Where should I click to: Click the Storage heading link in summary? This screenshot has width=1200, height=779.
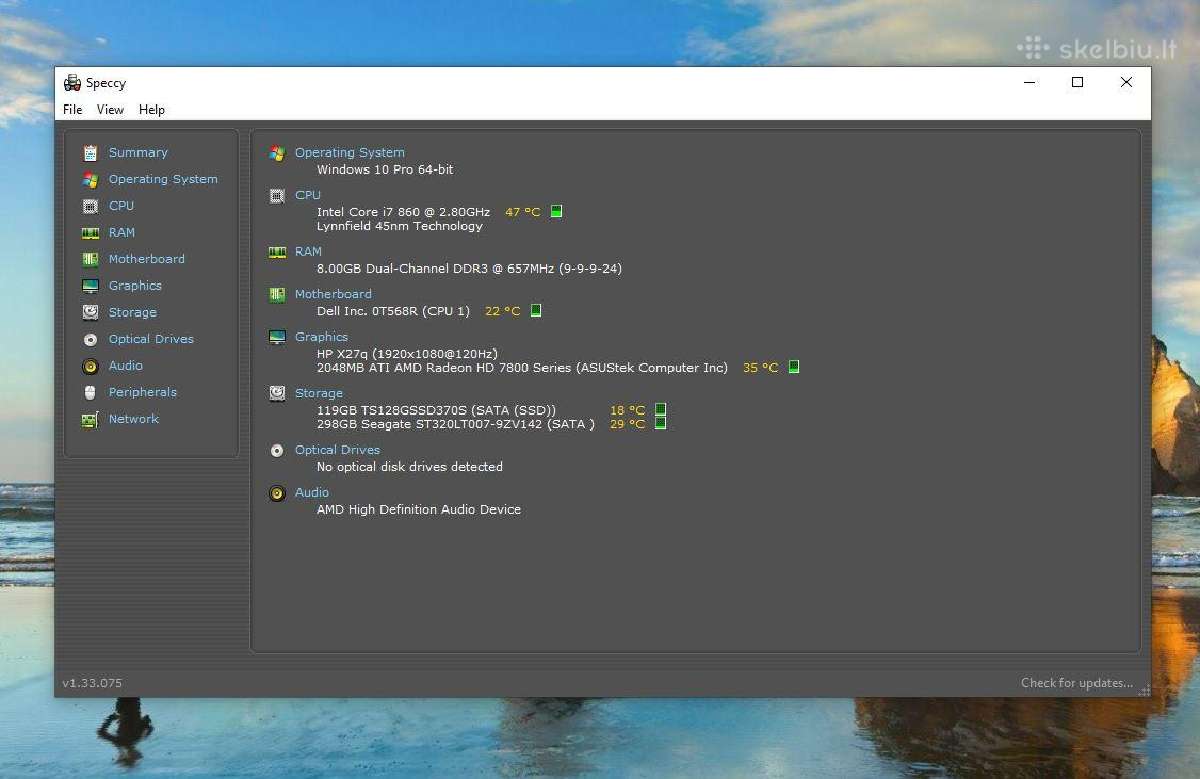(x=319, y=393)
